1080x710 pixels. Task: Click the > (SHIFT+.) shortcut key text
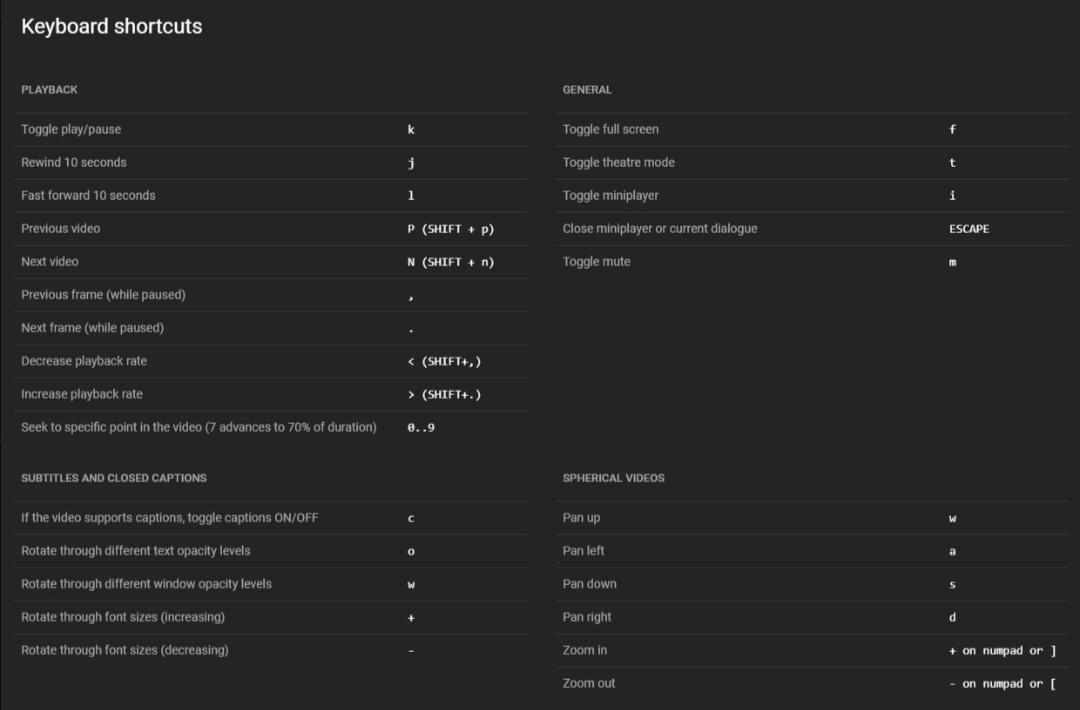point(444,394)
